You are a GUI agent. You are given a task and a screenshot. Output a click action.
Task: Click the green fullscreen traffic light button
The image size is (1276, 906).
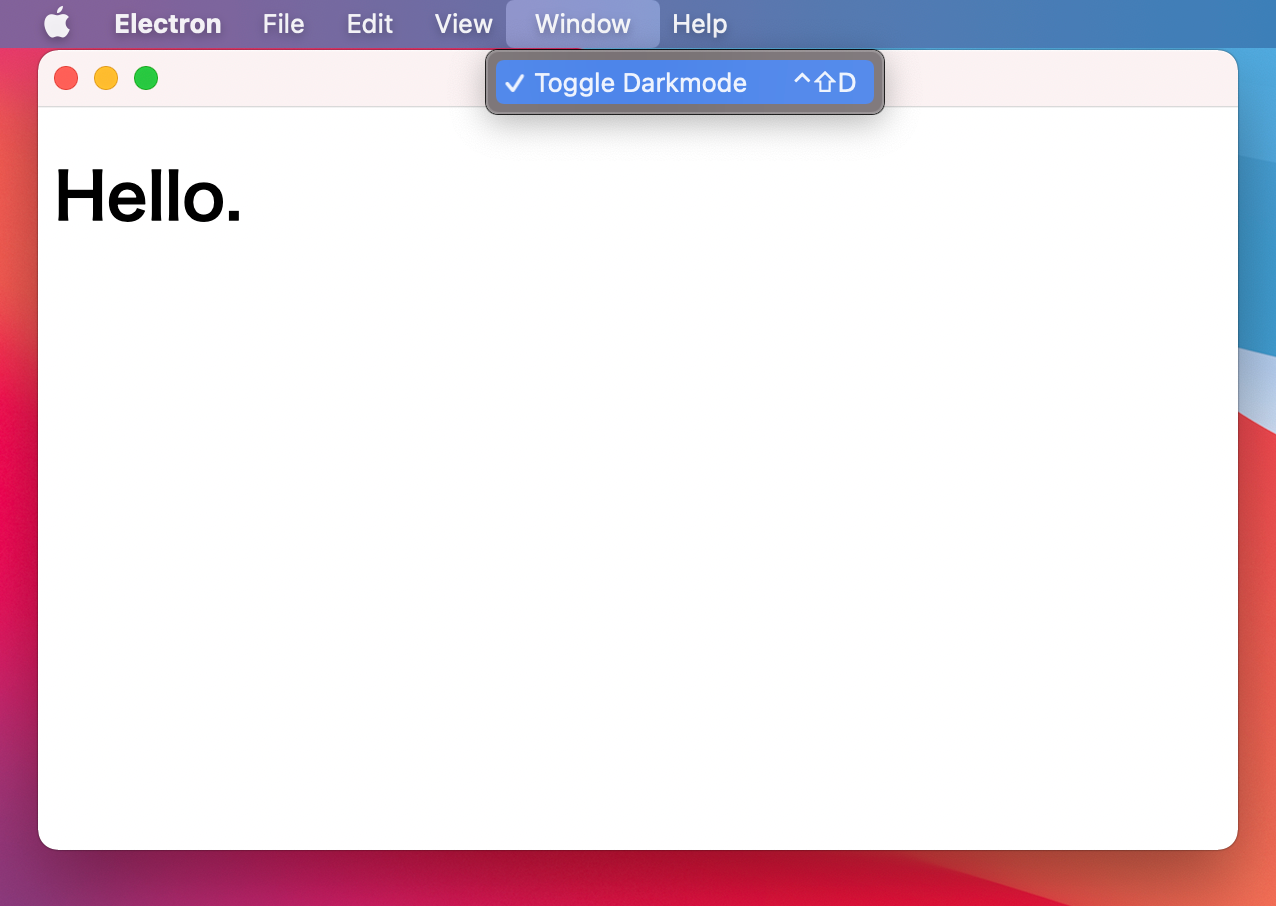[x=146, y=77]
